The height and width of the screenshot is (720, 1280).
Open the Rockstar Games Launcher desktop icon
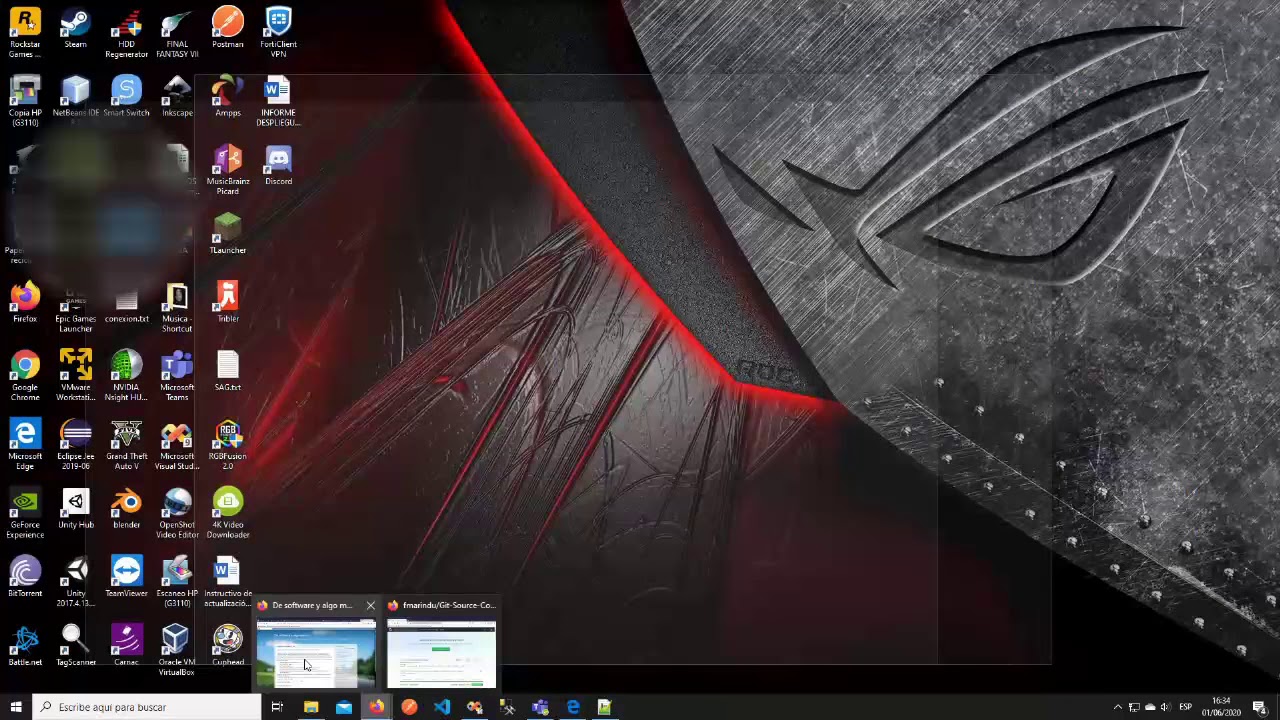(25, 32)
